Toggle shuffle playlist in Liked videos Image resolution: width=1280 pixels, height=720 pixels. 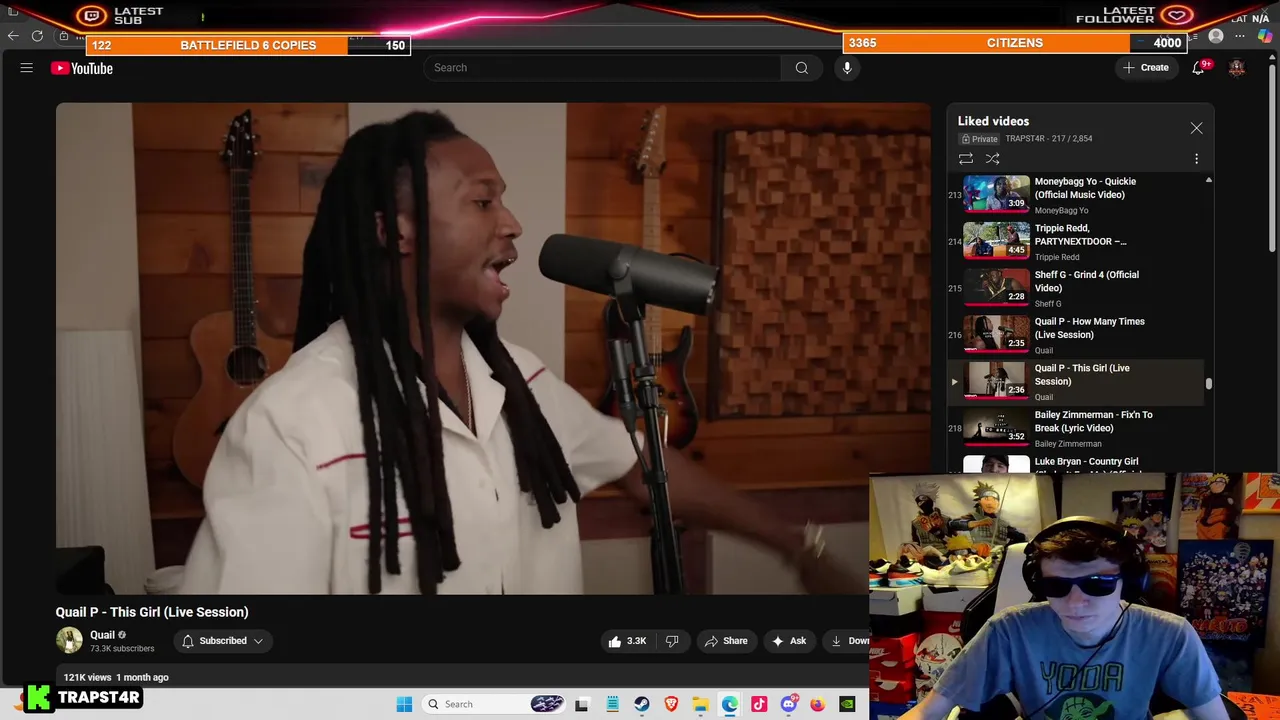point(992,159)
